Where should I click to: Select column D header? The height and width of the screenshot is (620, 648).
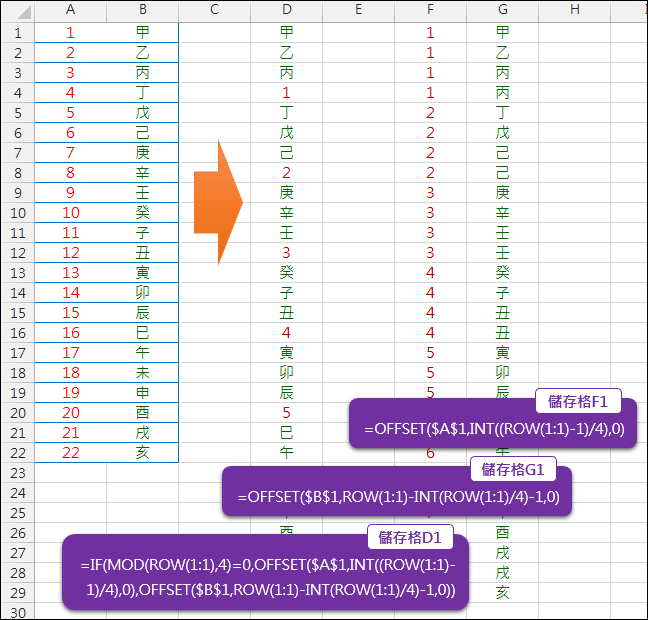pyautogui.click(x=286, y=10)
